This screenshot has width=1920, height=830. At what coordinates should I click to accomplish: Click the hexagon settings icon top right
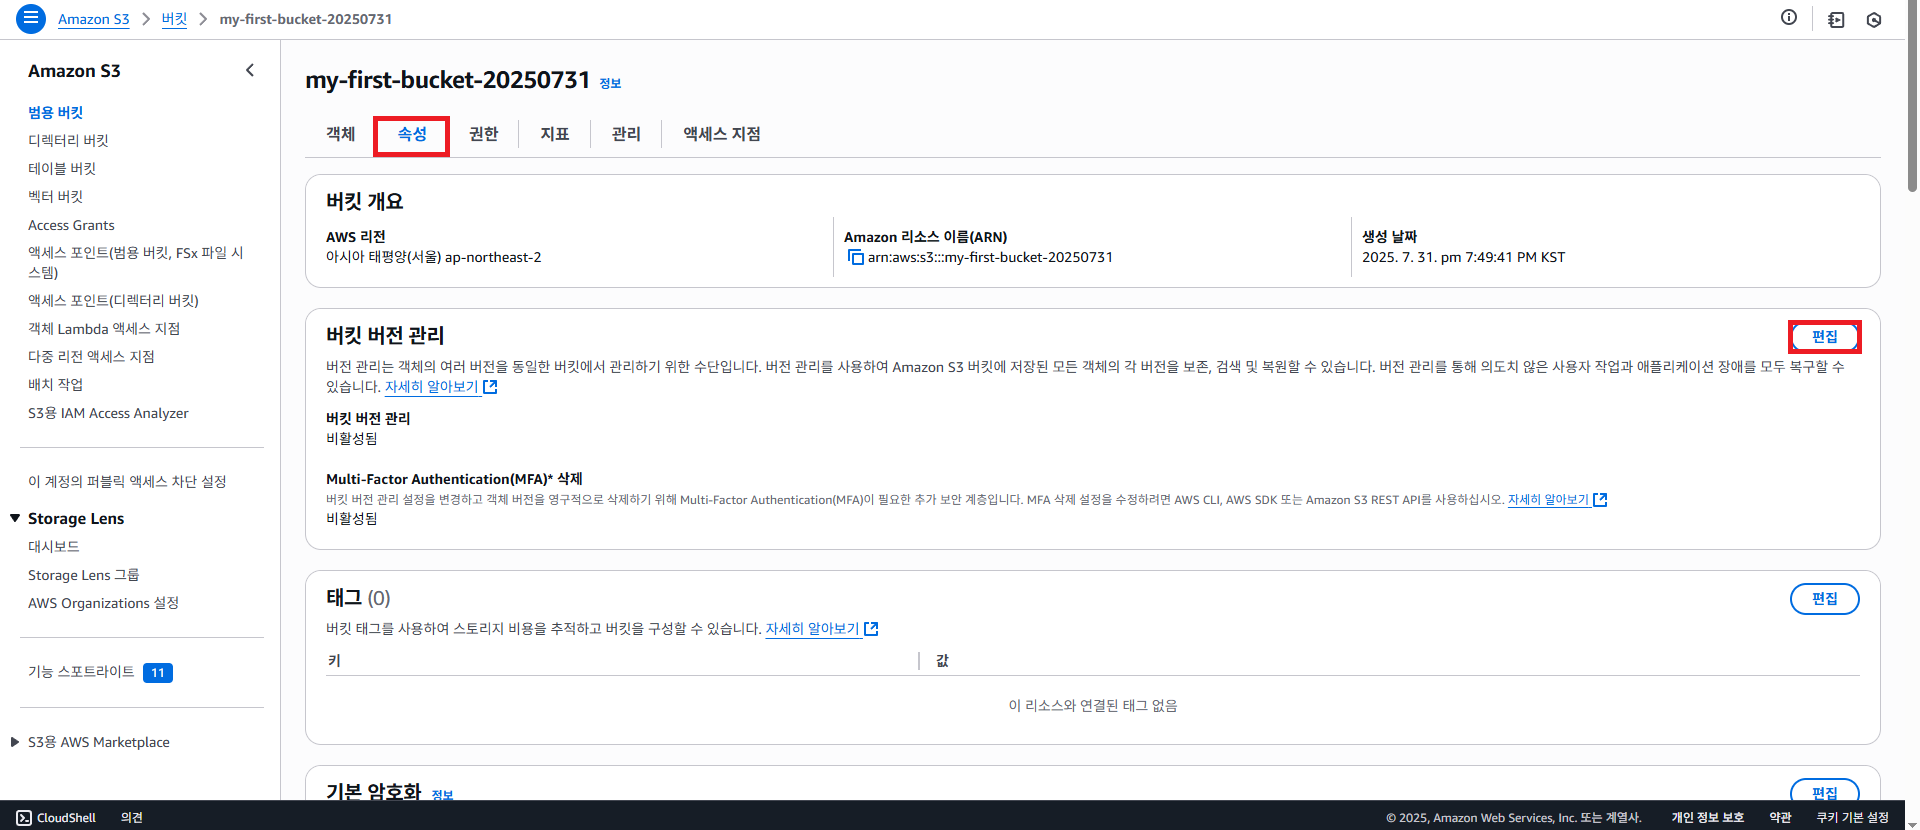click(1874, 19)
